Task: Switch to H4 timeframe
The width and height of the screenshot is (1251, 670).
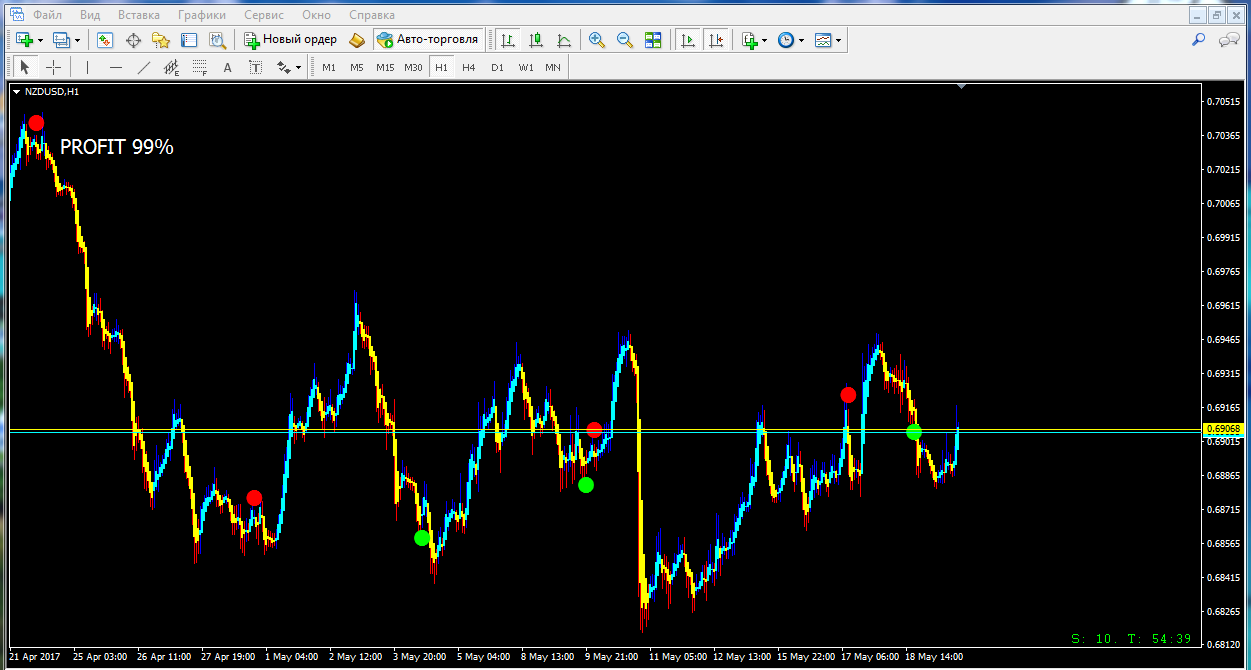Action: click(x=468, y=67)
